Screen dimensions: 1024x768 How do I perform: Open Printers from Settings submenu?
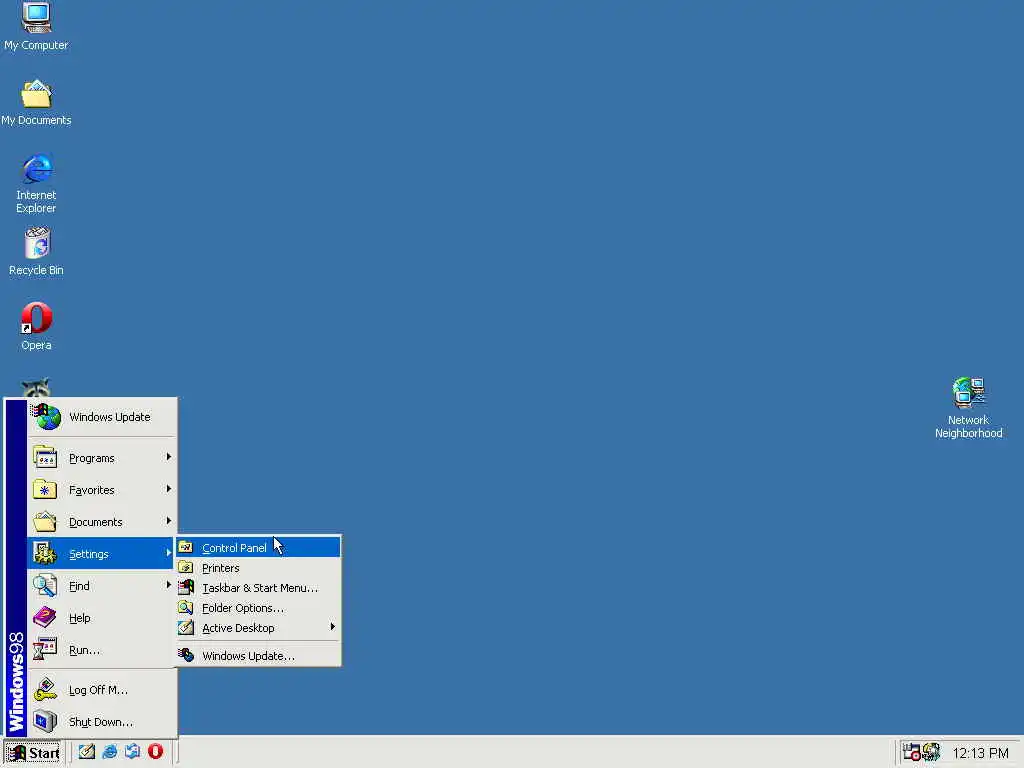[258, 568]
